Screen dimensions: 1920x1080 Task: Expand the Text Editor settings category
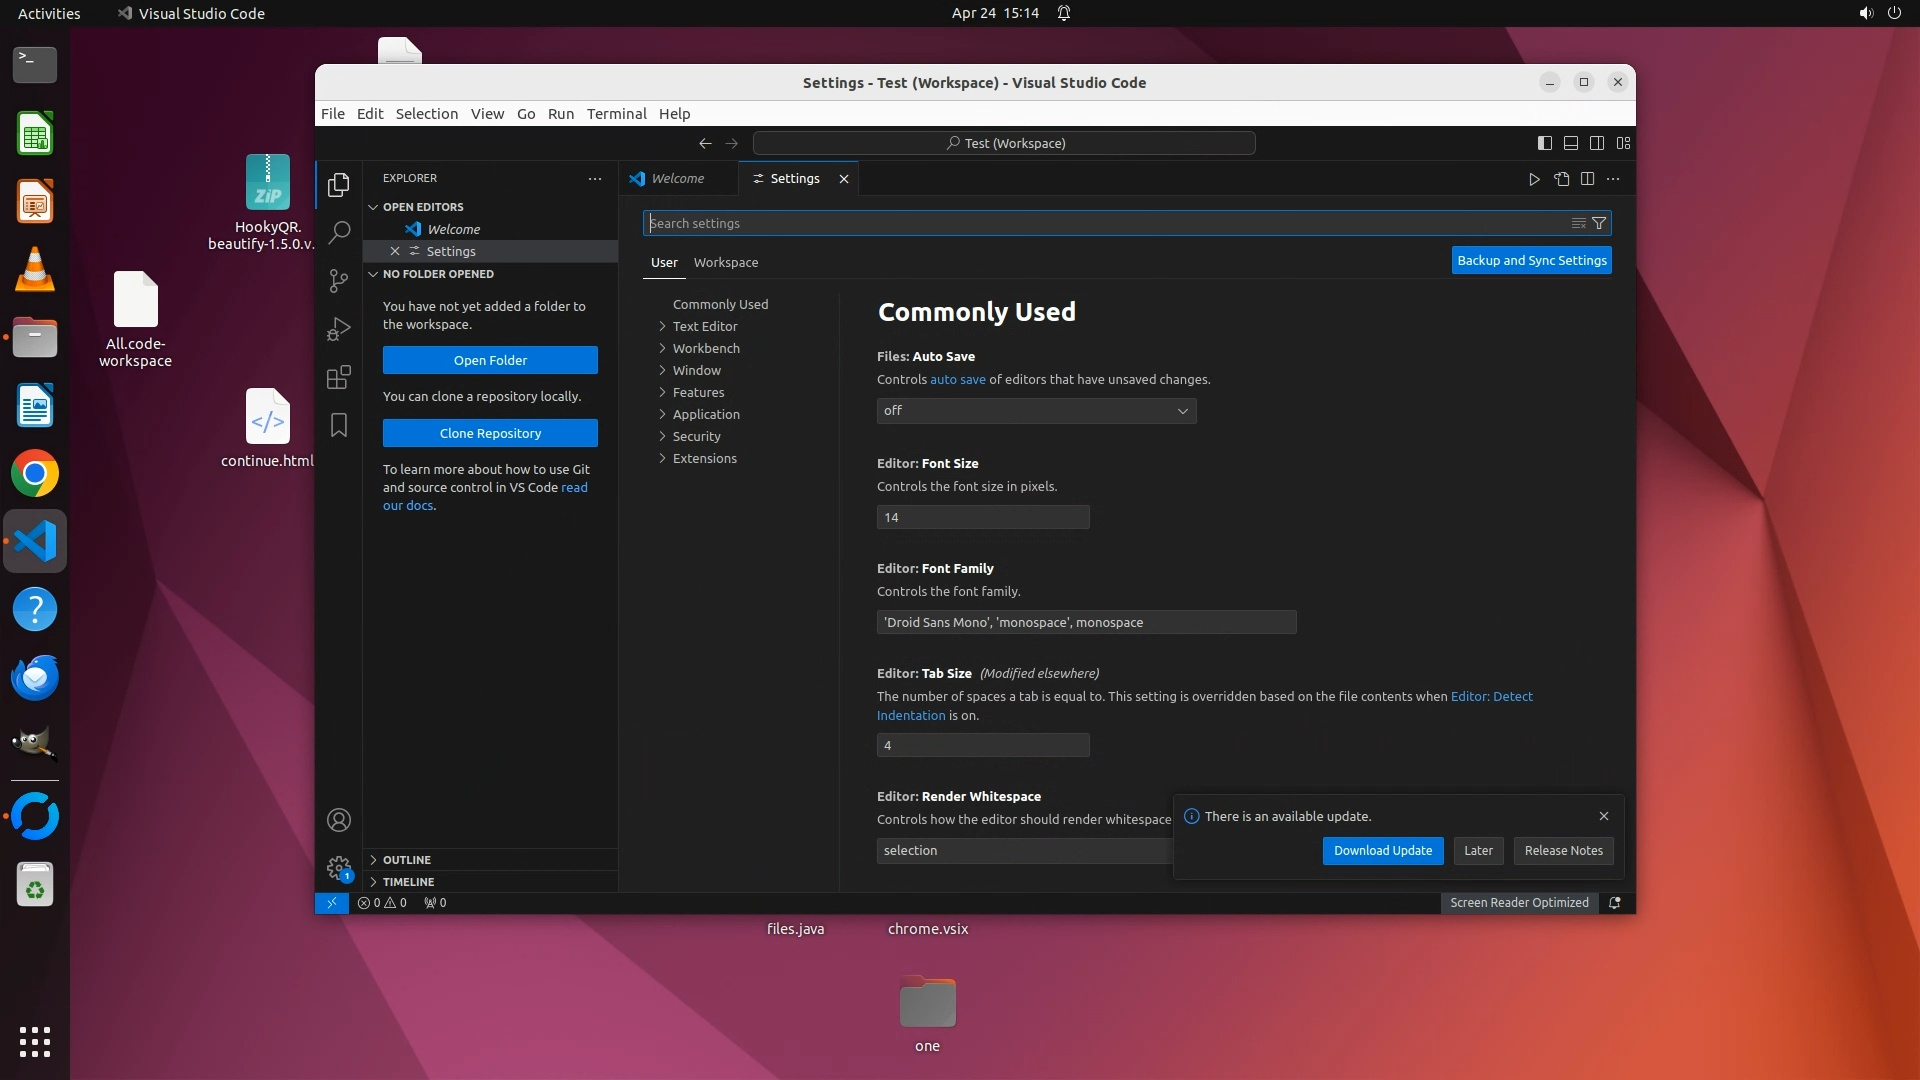point(705,326)
